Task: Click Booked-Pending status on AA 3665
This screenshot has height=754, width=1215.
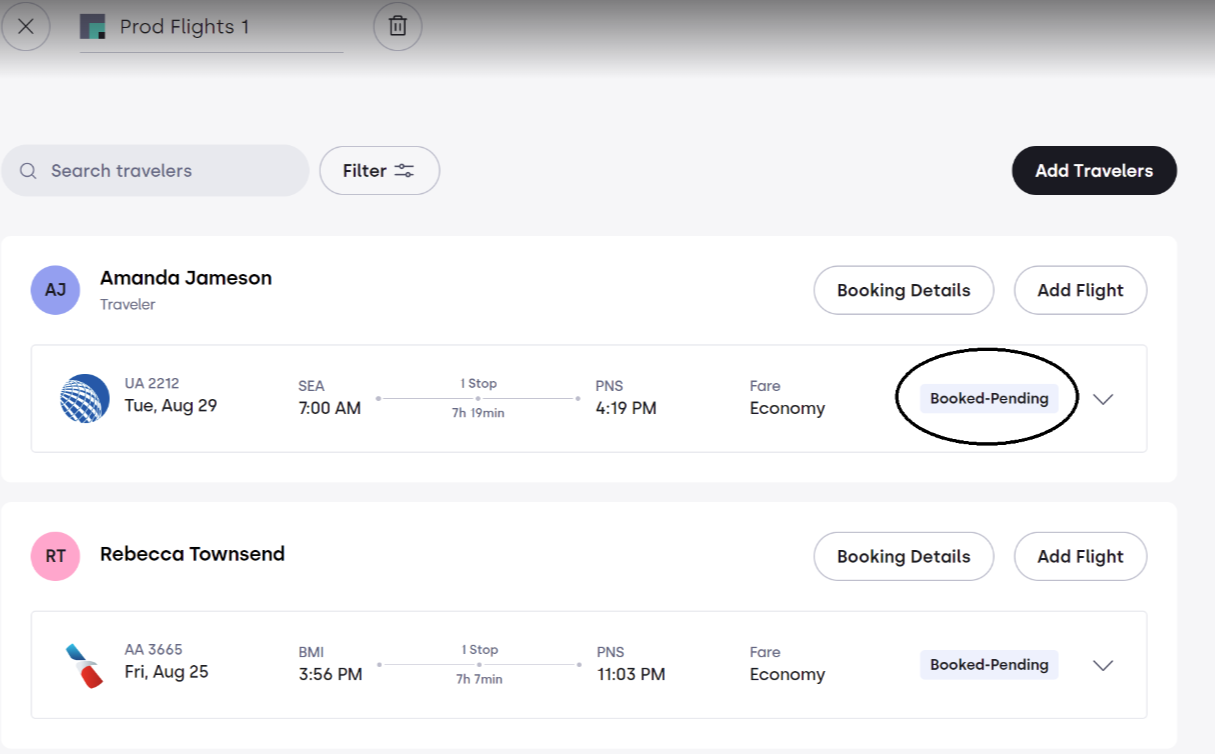Action: pyautogui.click(x=989, y=665)
